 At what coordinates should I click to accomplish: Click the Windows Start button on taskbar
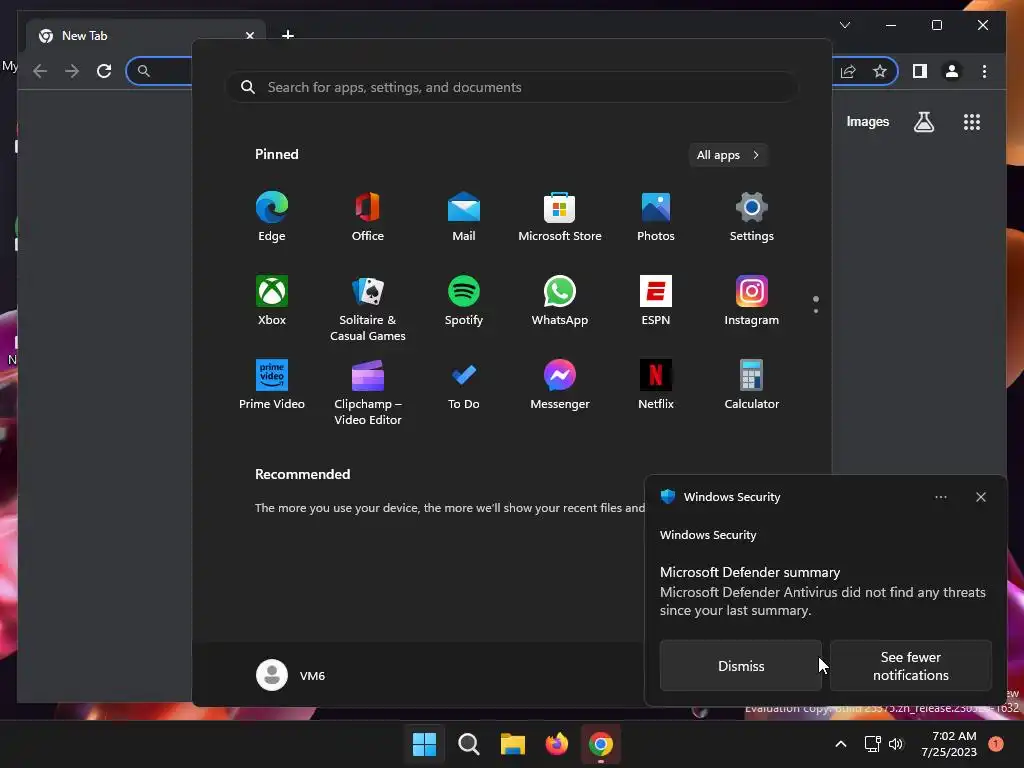[424, 744]
